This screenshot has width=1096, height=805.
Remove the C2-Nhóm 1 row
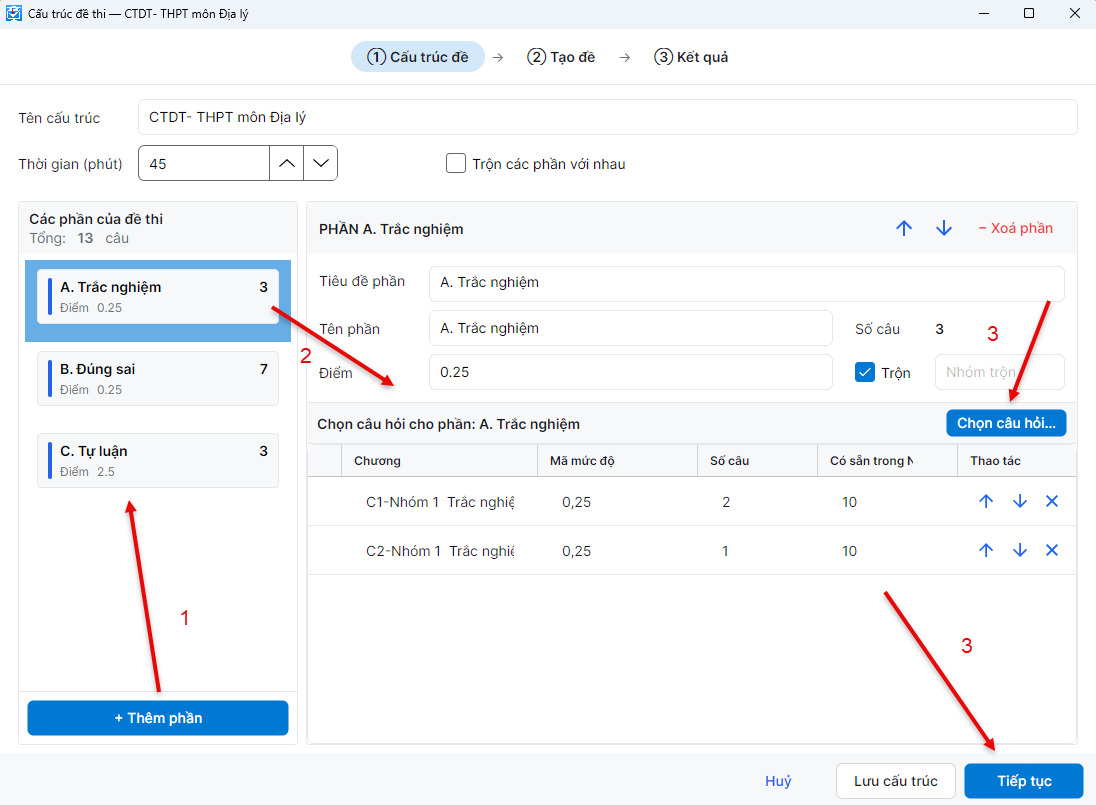point(1052,550)
